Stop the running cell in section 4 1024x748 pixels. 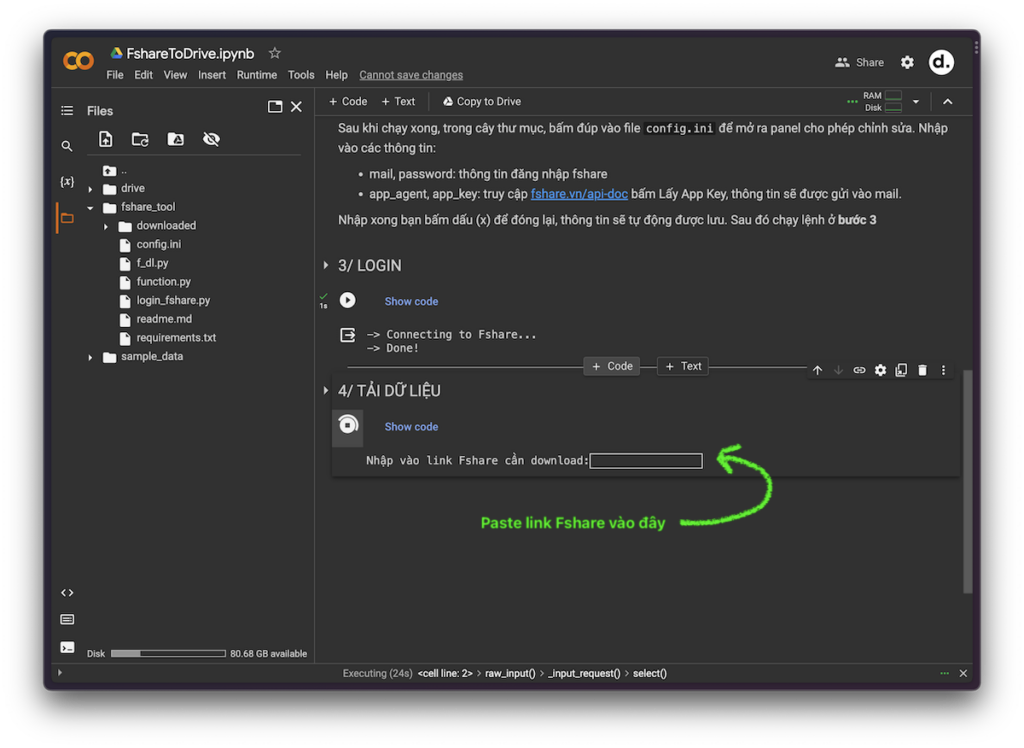pyautogui.click(x=348, y=426)
